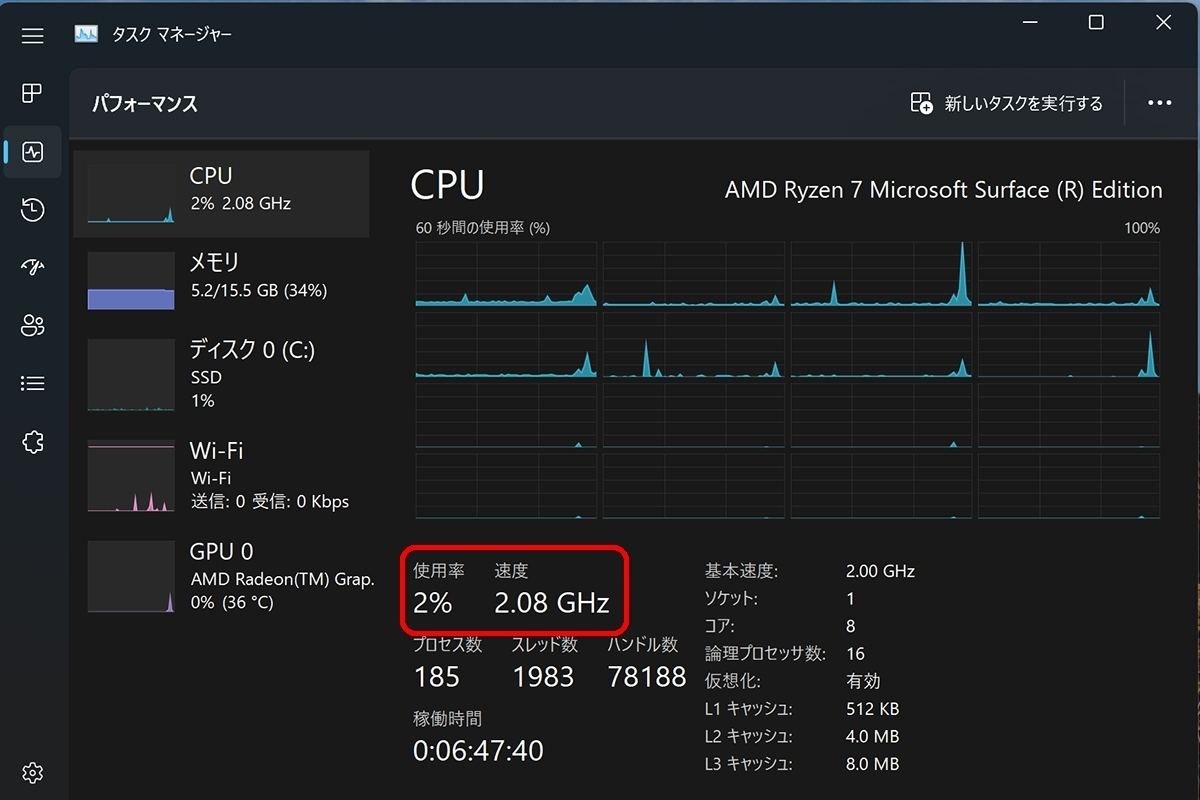The image size is (1200, 800).
Task: Open the Users page icon
Action: pos(33,325)
